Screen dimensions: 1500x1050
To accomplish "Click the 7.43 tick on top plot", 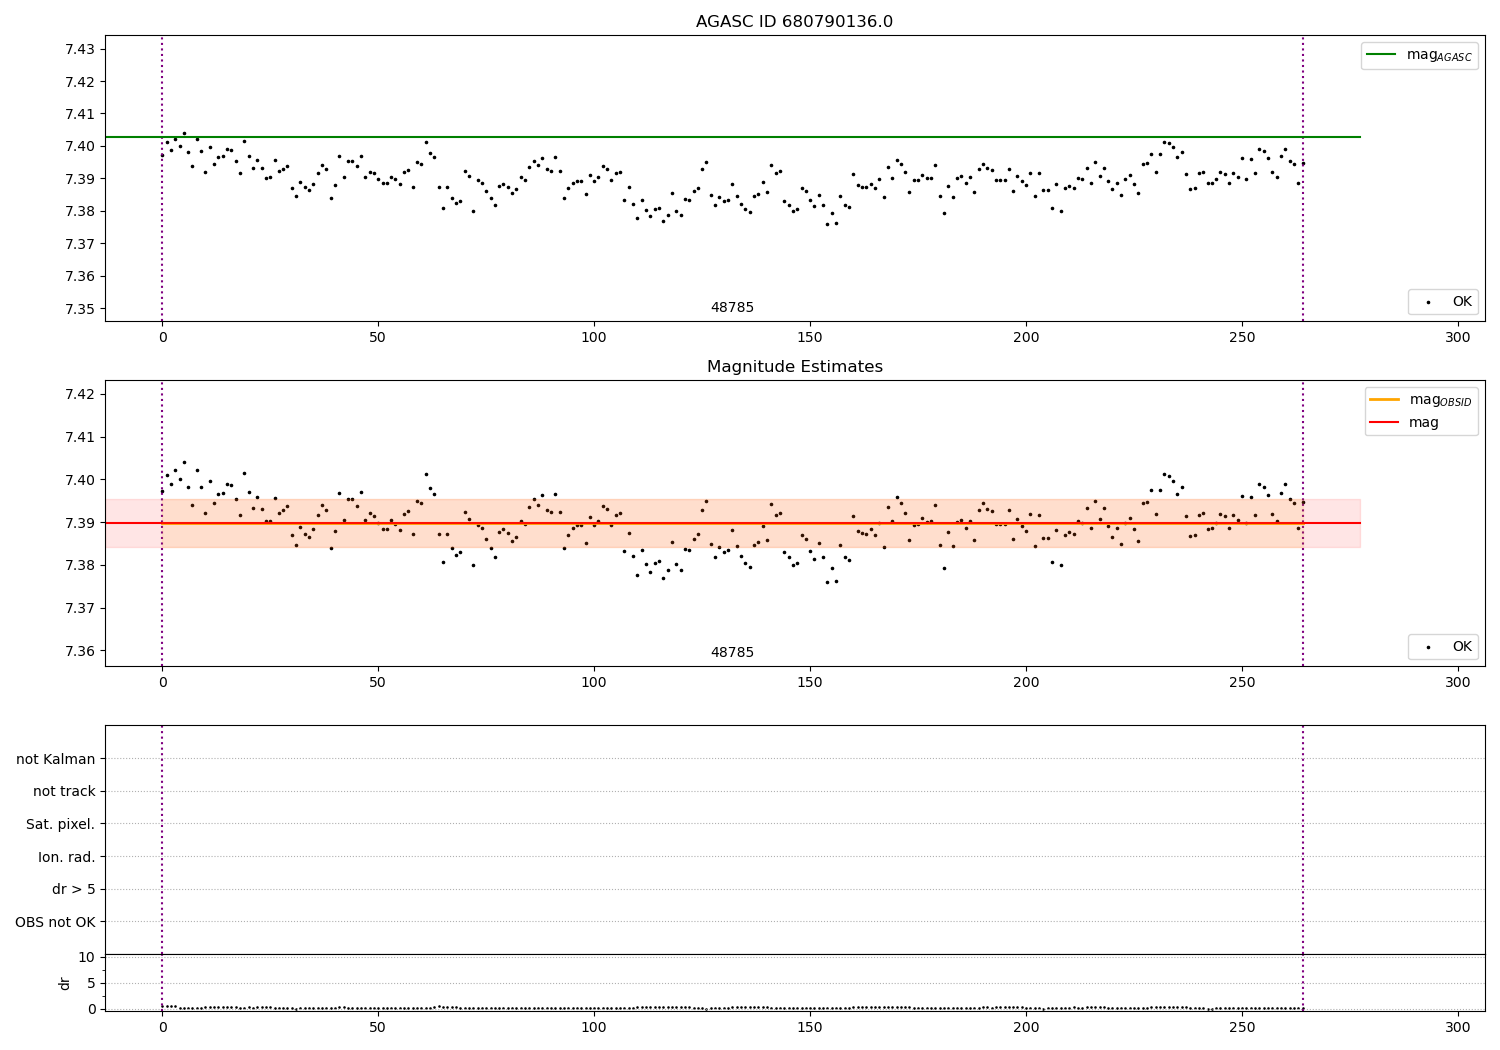I will pyautogui.click(x=80, y=49).
